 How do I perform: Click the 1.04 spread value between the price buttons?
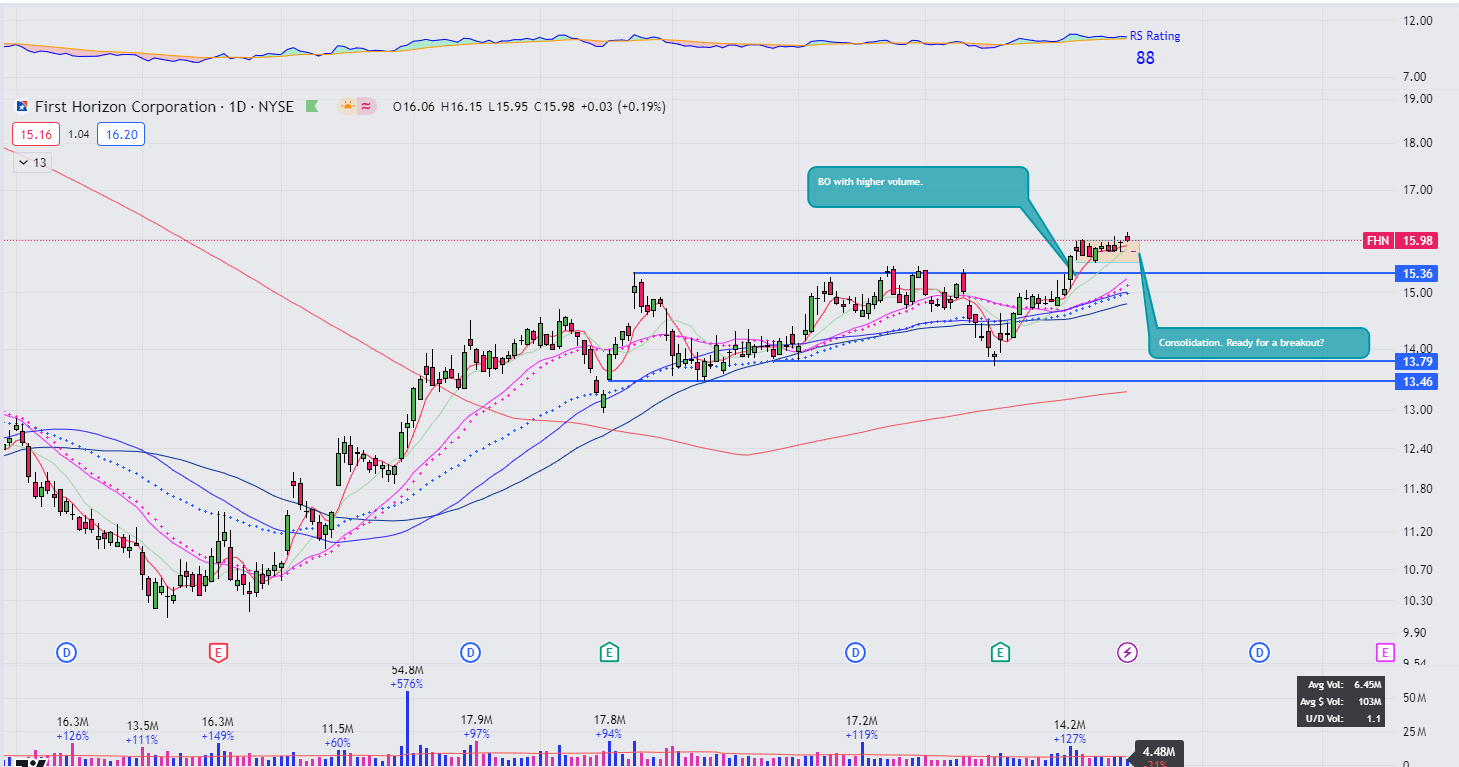(79, 133)
